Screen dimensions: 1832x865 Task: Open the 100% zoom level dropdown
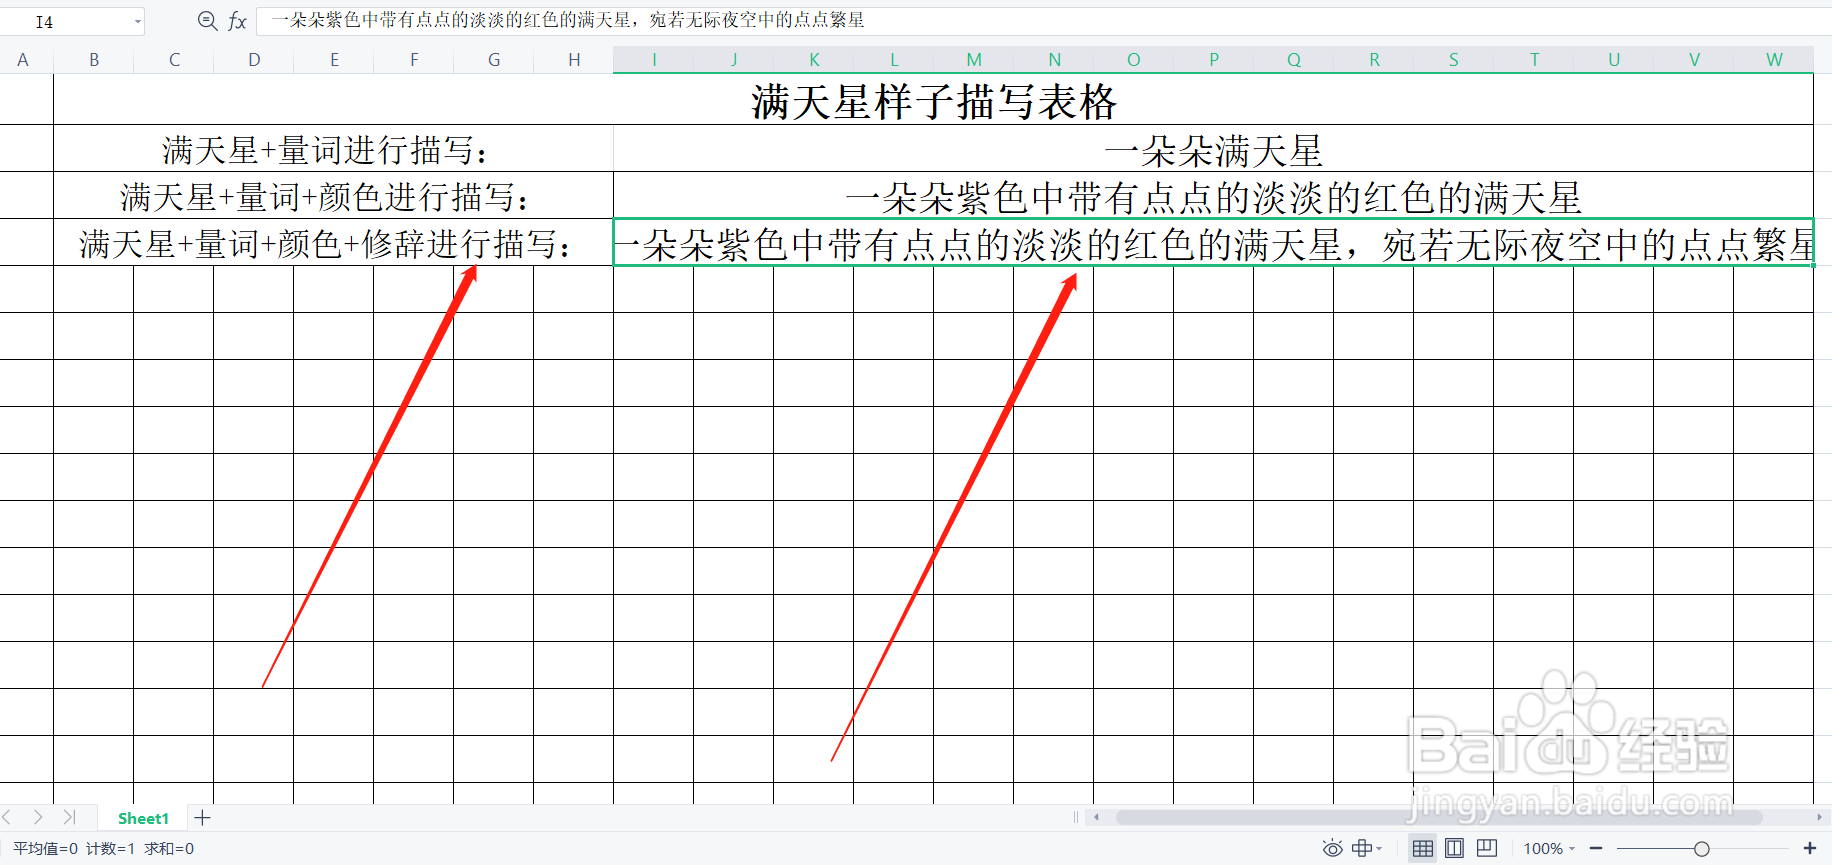pyautogui.click(x=1549, y=848)
